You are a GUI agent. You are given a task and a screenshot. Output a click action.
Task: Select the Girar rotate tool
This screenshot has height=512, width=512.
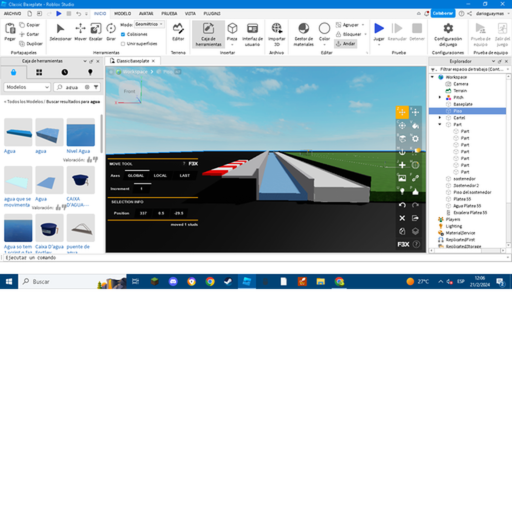pyautogui.click(x=111, y=32)
